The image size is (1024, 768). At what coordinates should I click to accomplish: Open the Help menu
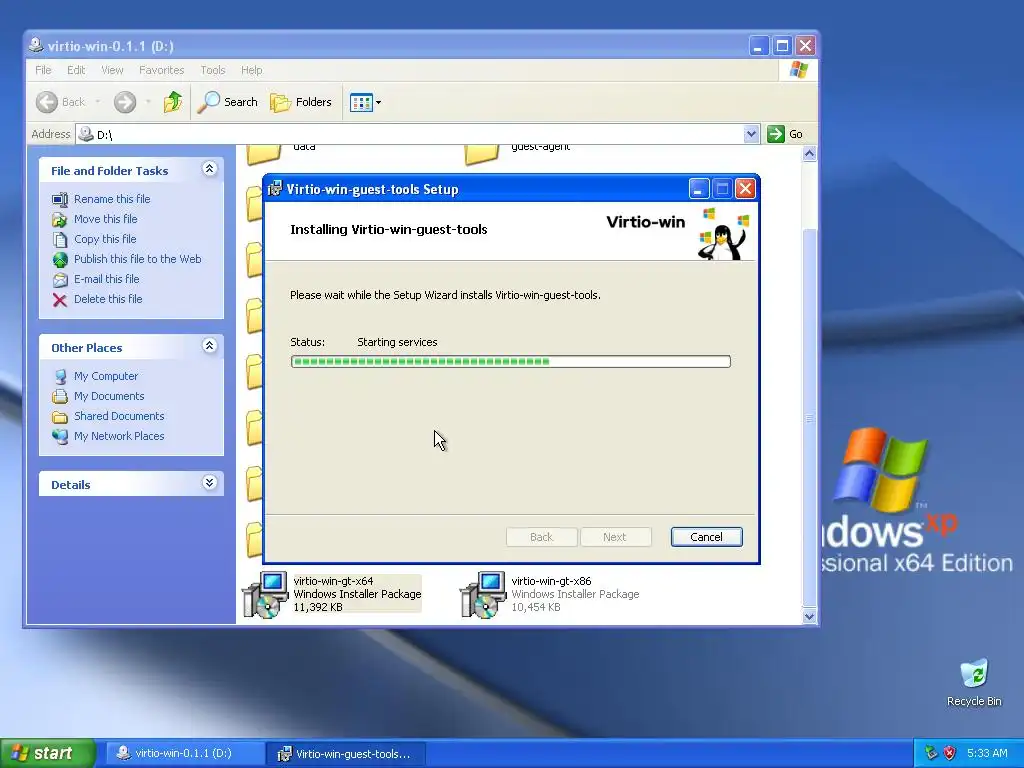click(251, 70)
